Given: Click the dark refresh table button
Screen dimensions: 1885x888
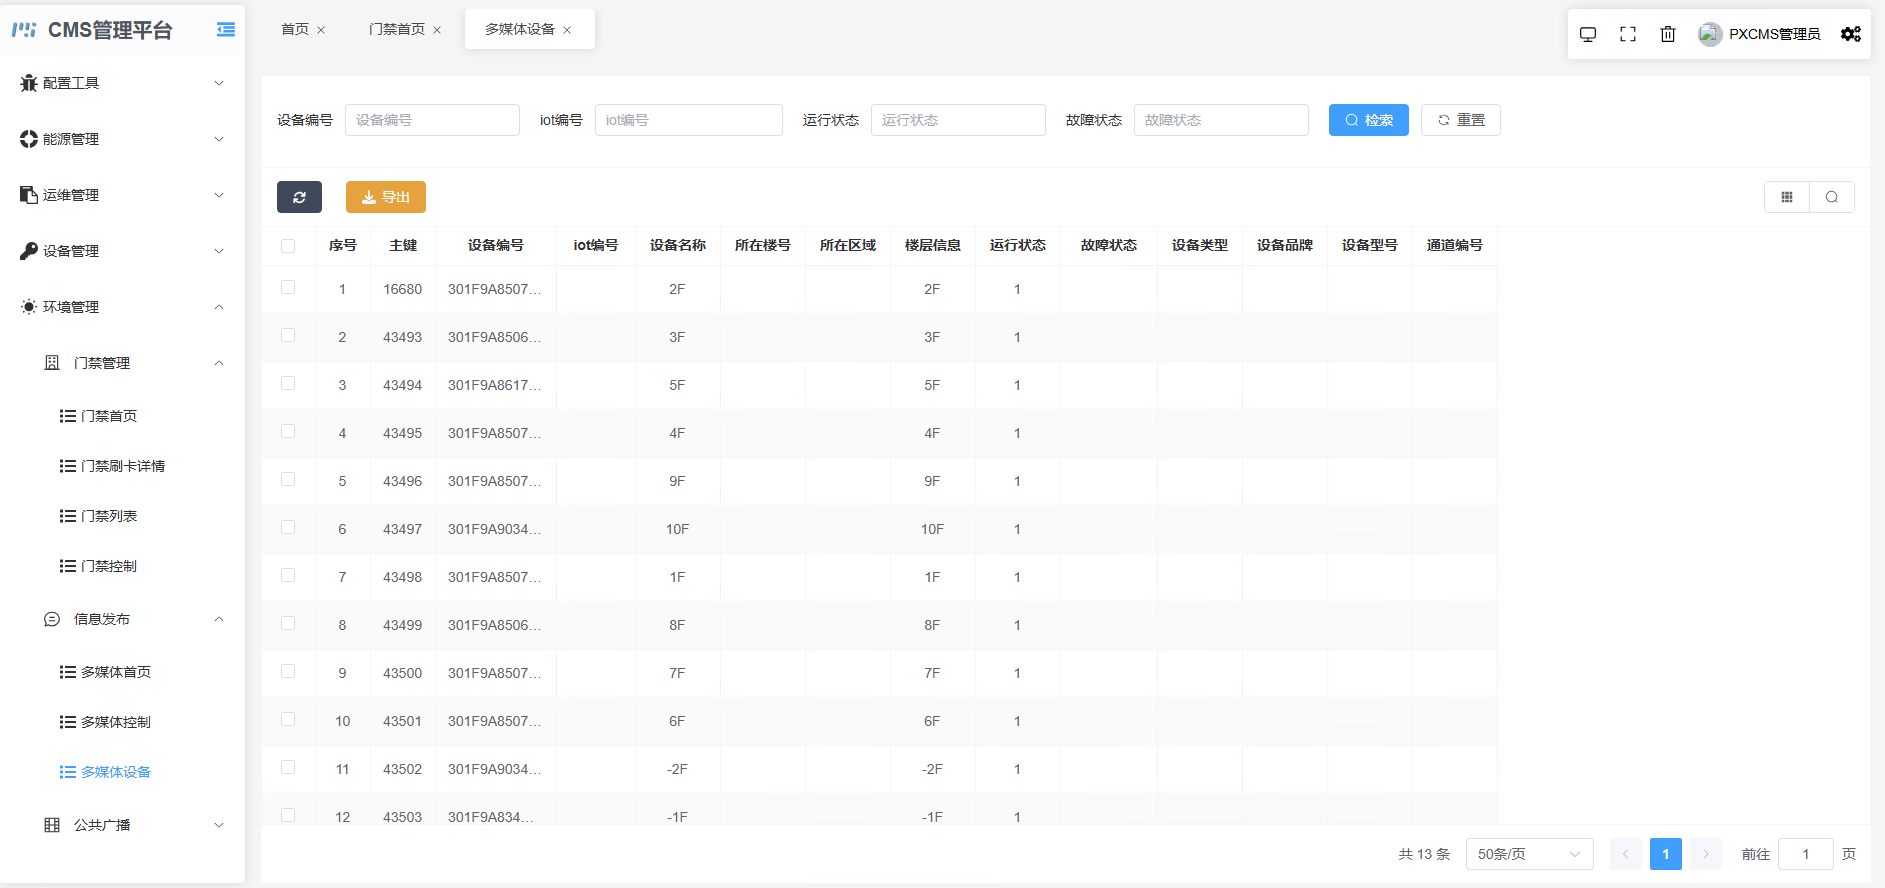Looking at the screenshot, I should [x=299, y=197].
